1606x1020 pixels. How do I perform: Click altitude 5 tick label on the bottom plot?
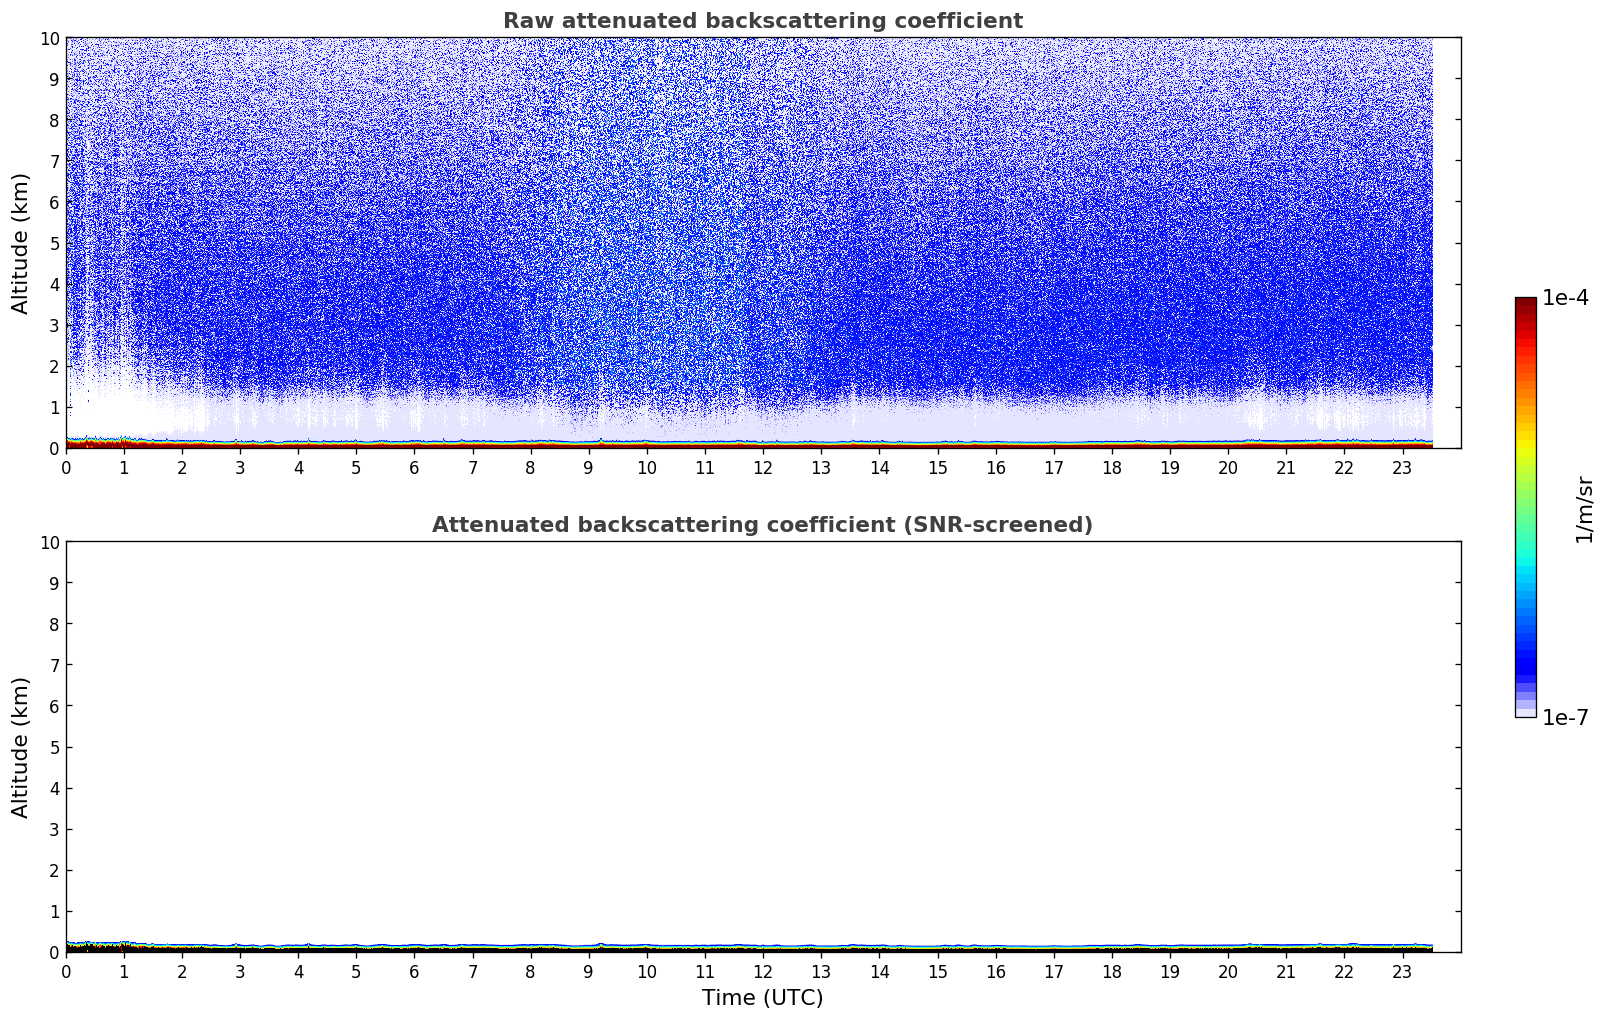point(54,747)
